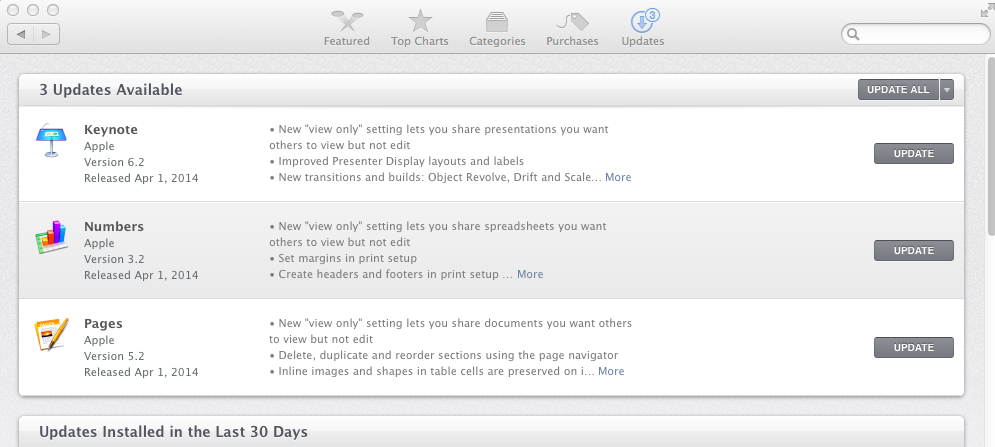Screen dimensions: 995x447
Task: Click the Numbers app icon
Action: coord(51,238)
